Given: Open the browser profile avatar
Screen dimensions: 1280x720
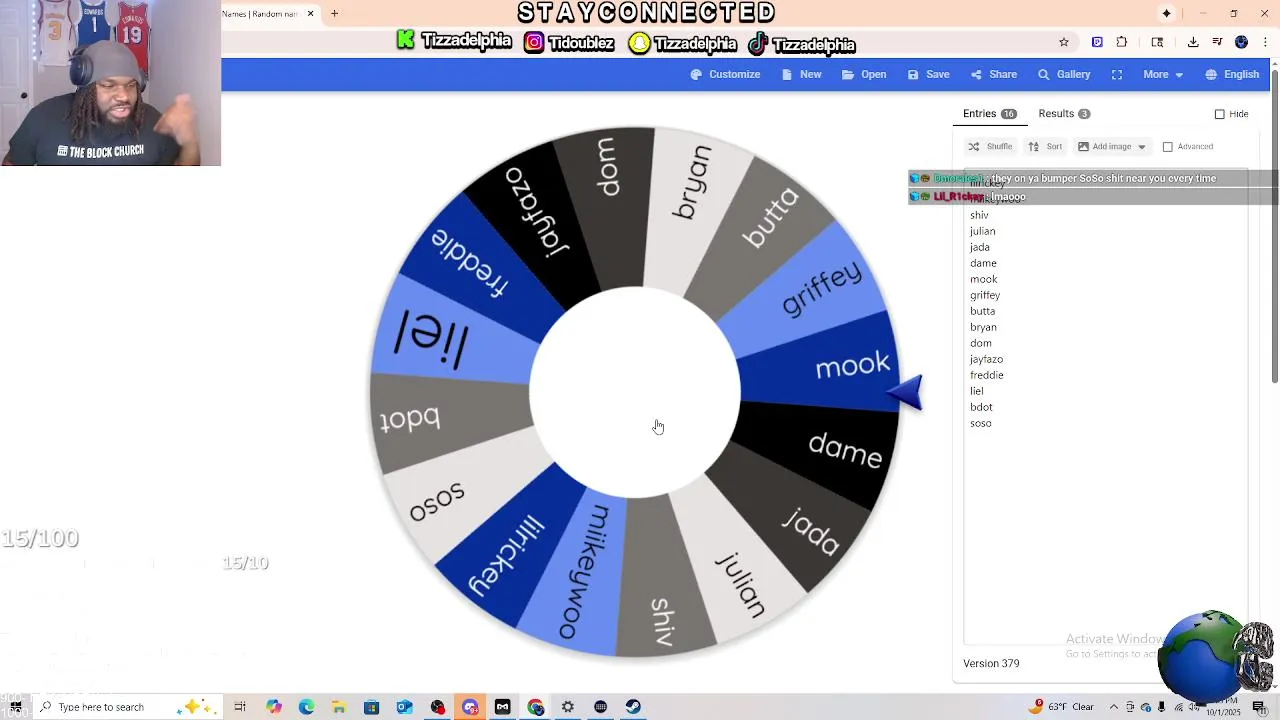Looking at the screenshot, I should coord(1241,42).
